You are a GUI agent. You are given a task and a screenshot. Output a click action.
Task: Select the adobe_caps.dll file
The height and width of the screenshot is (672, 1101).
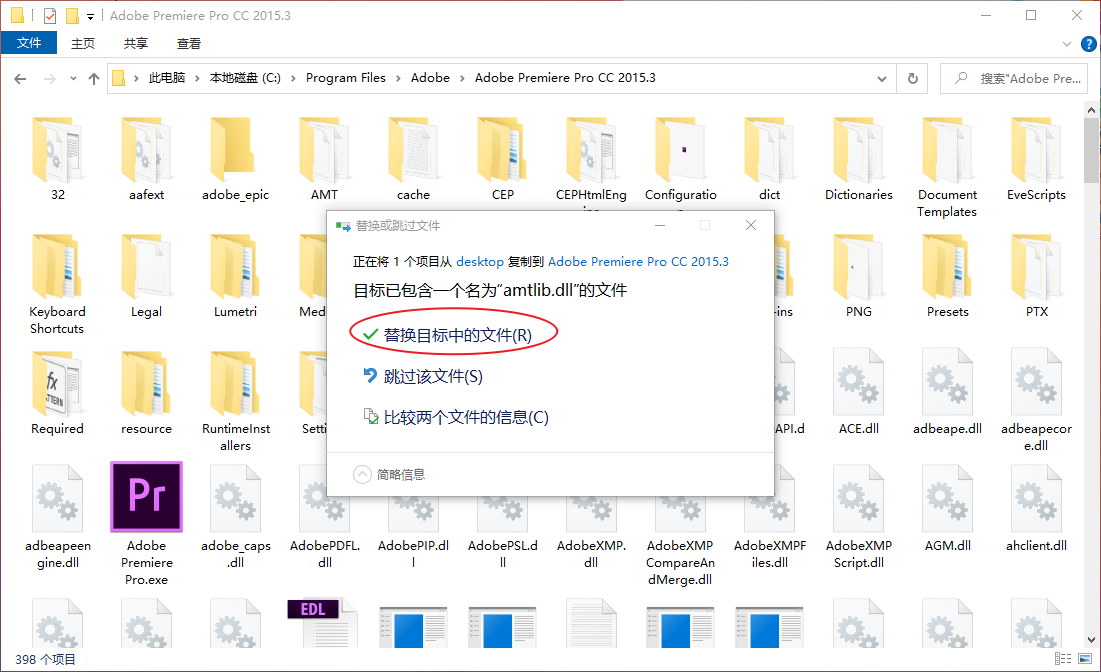pos(235,499)
